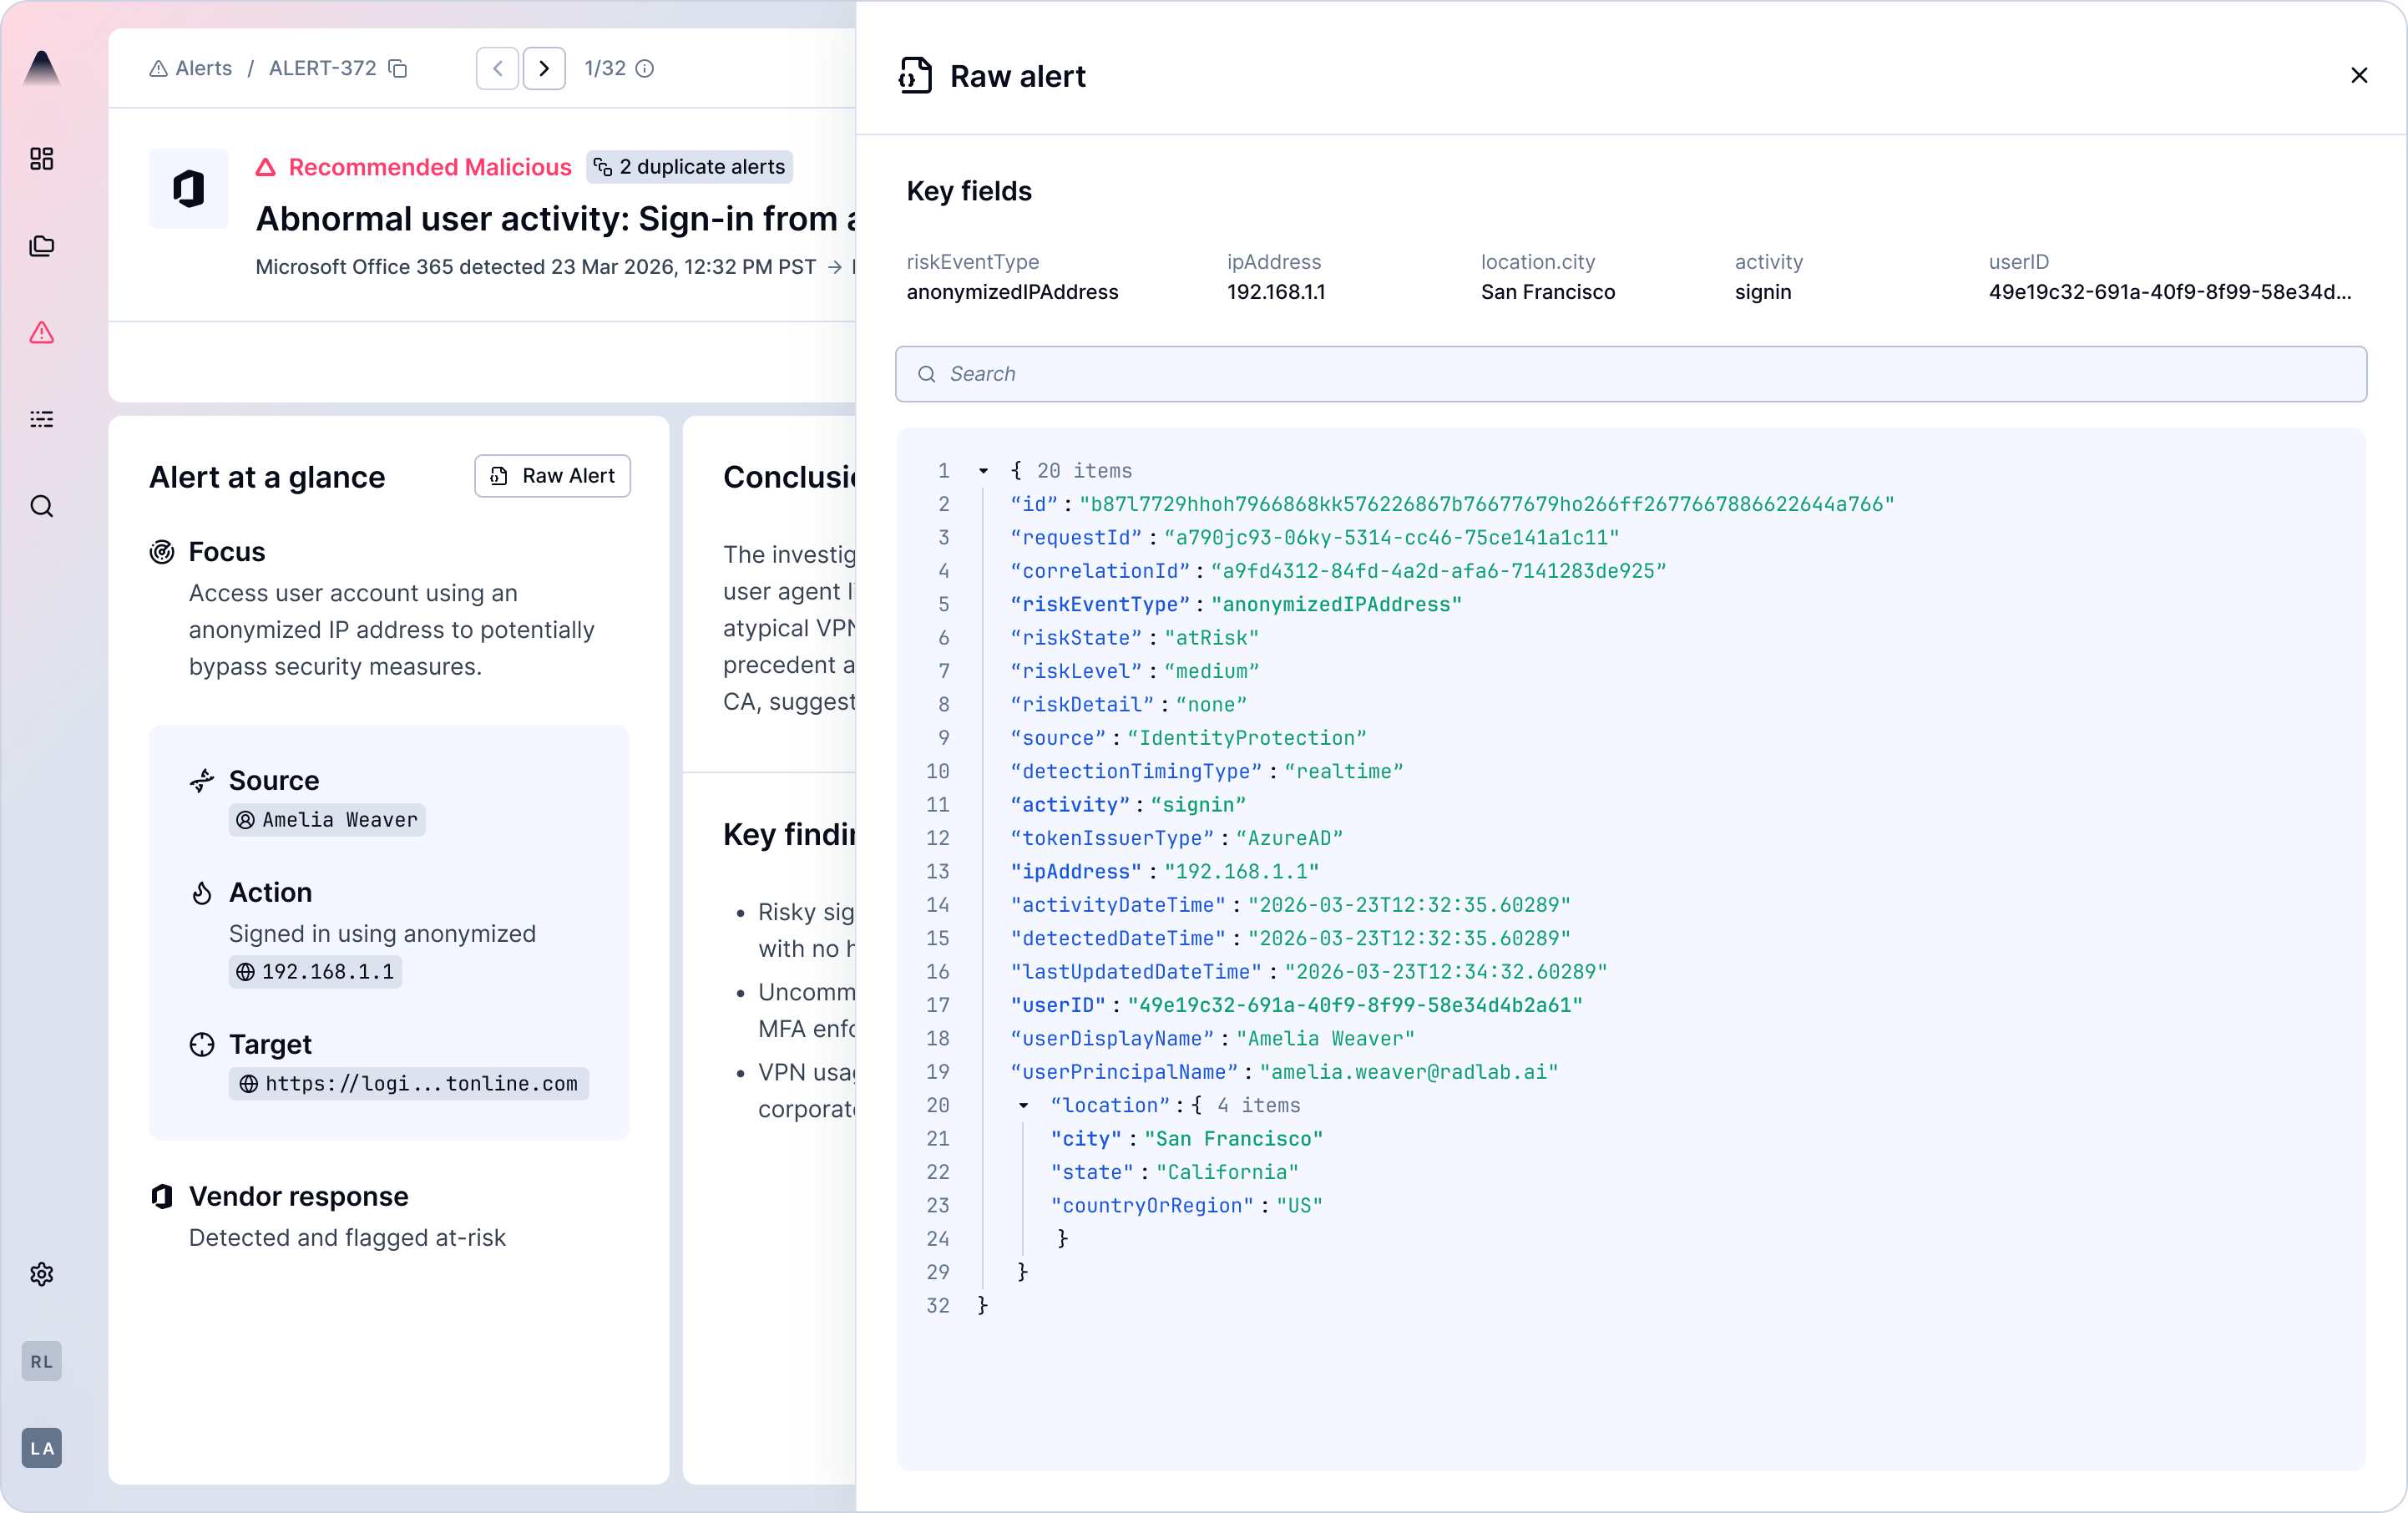The height and width of the screenshot is (1513, 2408).
Task: Click the 2 duplicate alerts badge
Action: [x=689, y=167]
